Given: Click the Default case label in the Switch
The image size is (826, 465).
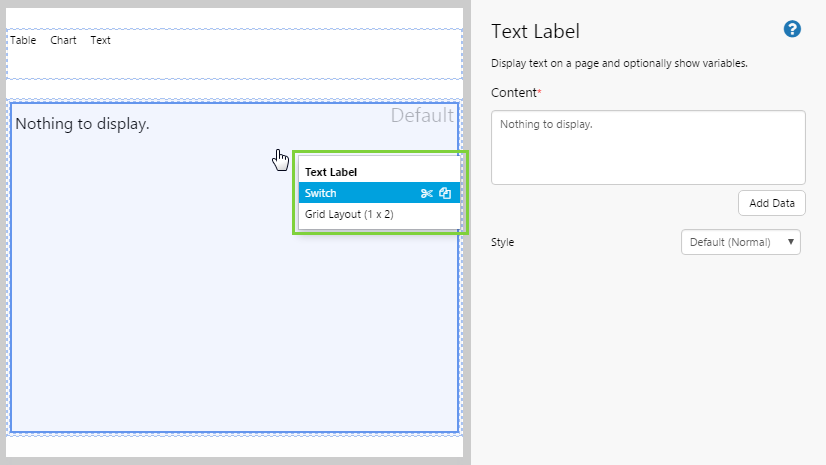Looking at the screenshot, I should coord(421,116).
